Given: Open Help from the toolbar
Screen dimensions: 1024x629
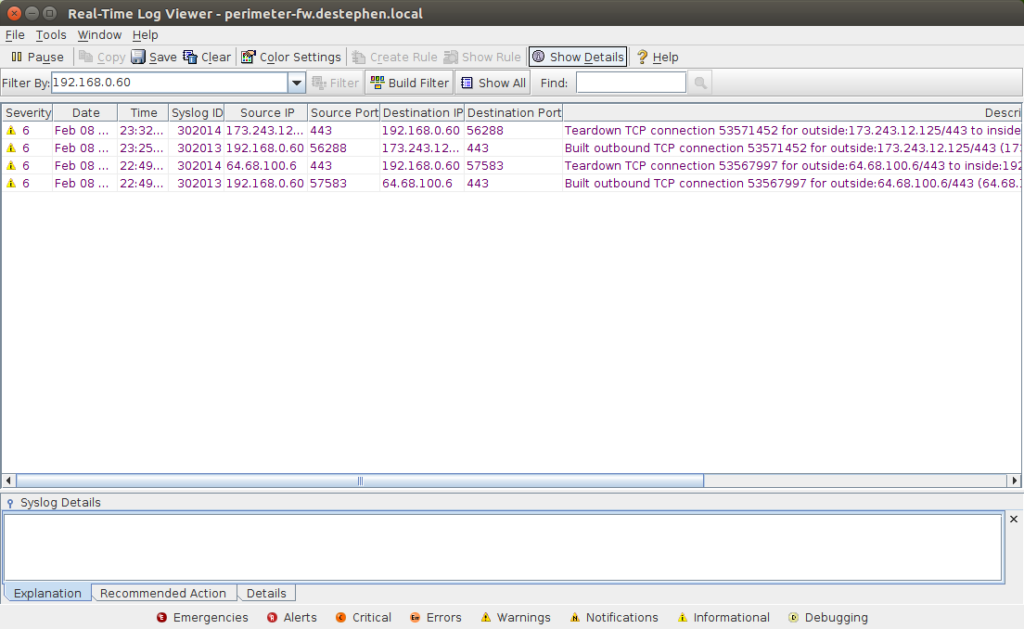Looking at the screenshot, I should (658, 57).
